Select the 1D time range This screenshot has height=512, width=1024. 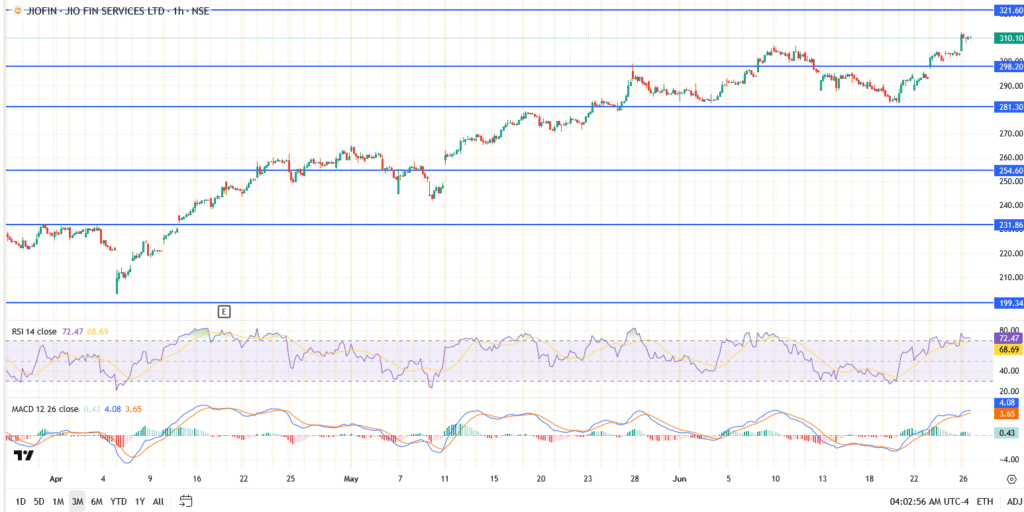click(x=21, y=501)
